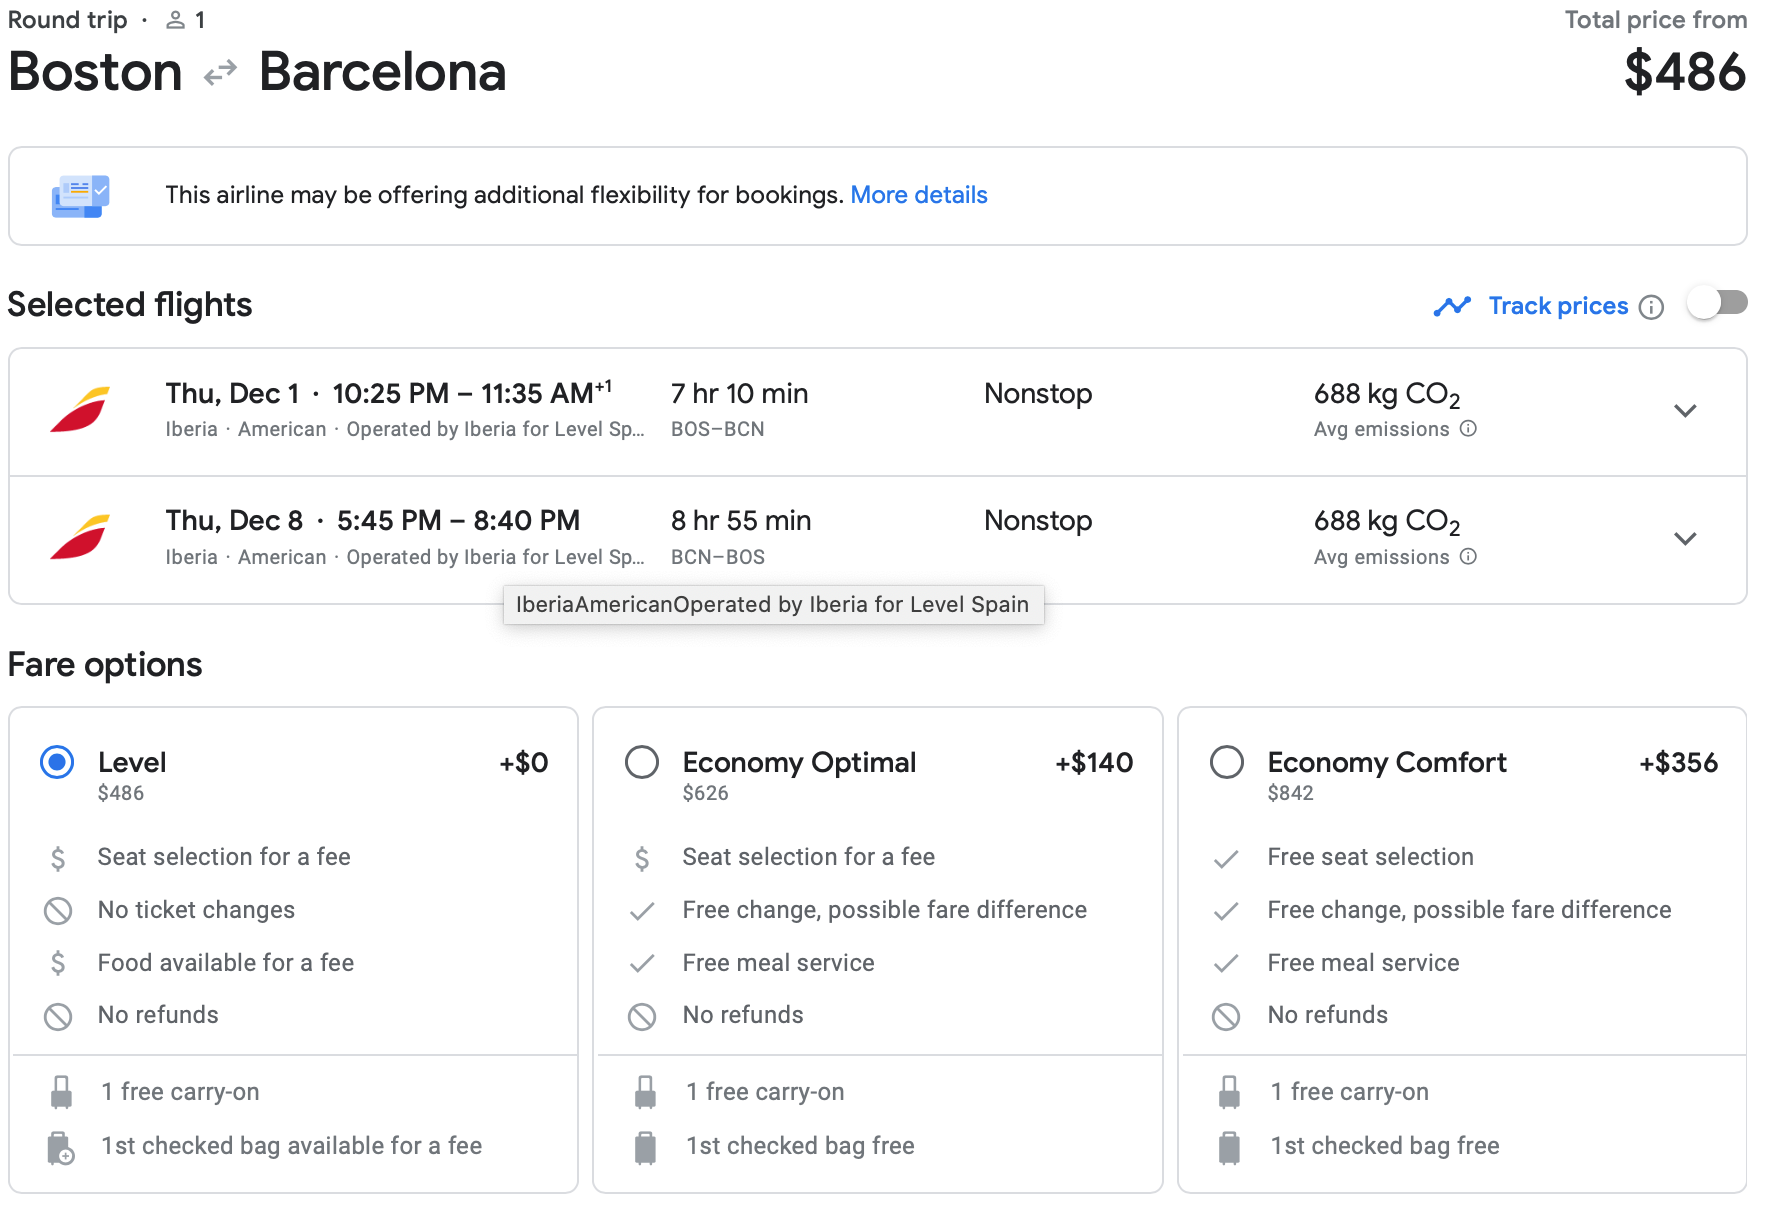Select the Level fare radio button
Screen dimensions: 1770x1210
[57, 762]
